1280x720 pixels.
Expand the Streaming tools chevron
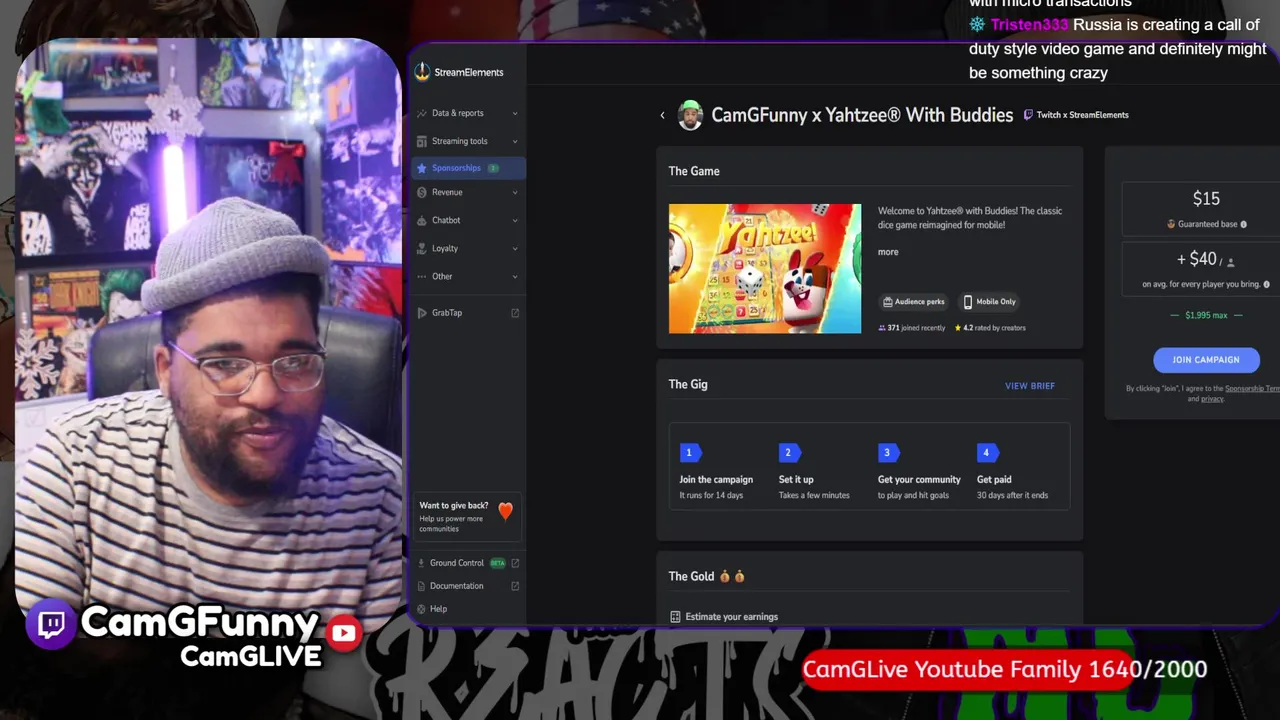click(x=515, y=141)
